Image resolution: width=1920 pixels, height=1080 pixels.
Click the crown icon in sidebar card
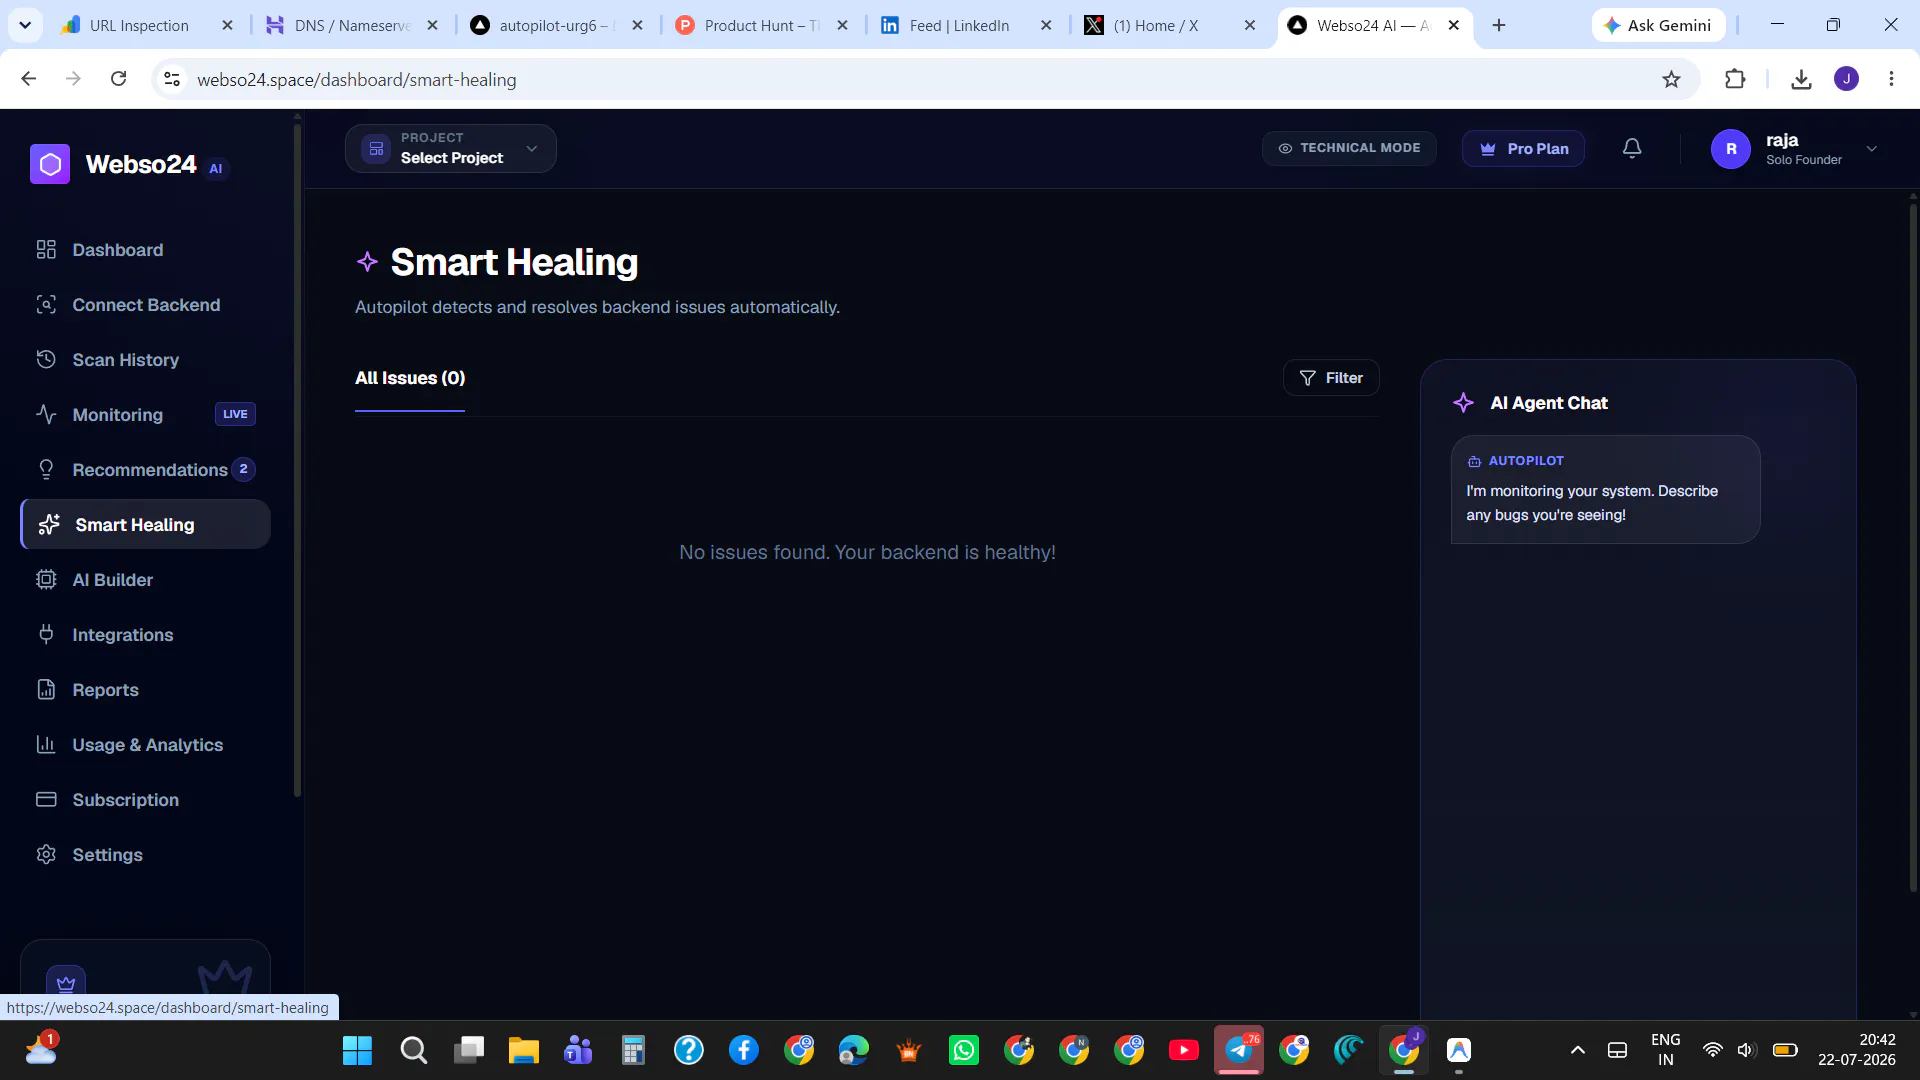click(66, 982)
